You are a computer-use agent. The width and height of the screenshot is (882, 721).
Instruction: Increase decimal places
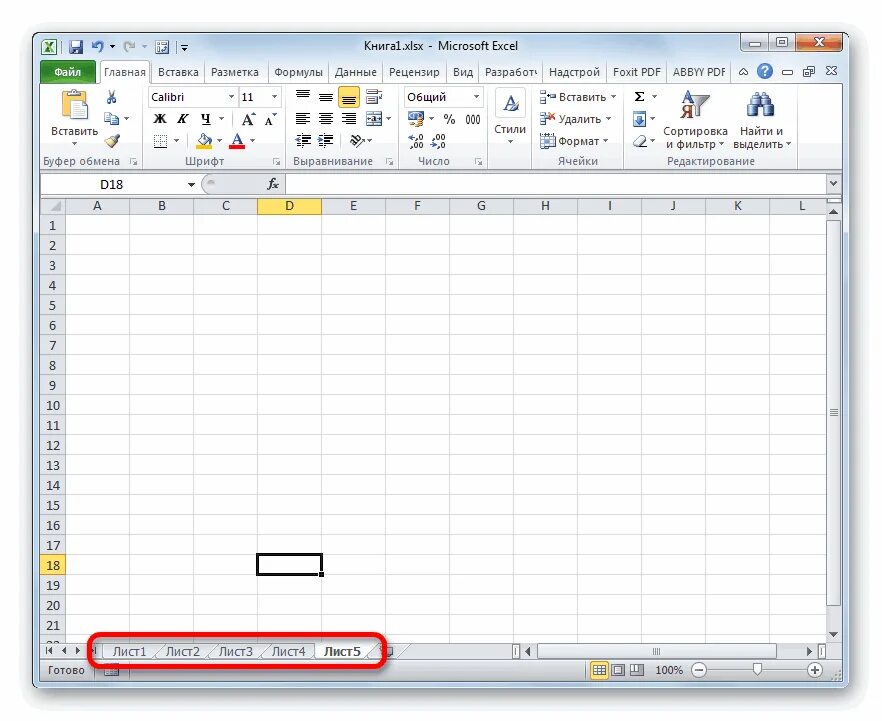(x=416, y=141)
